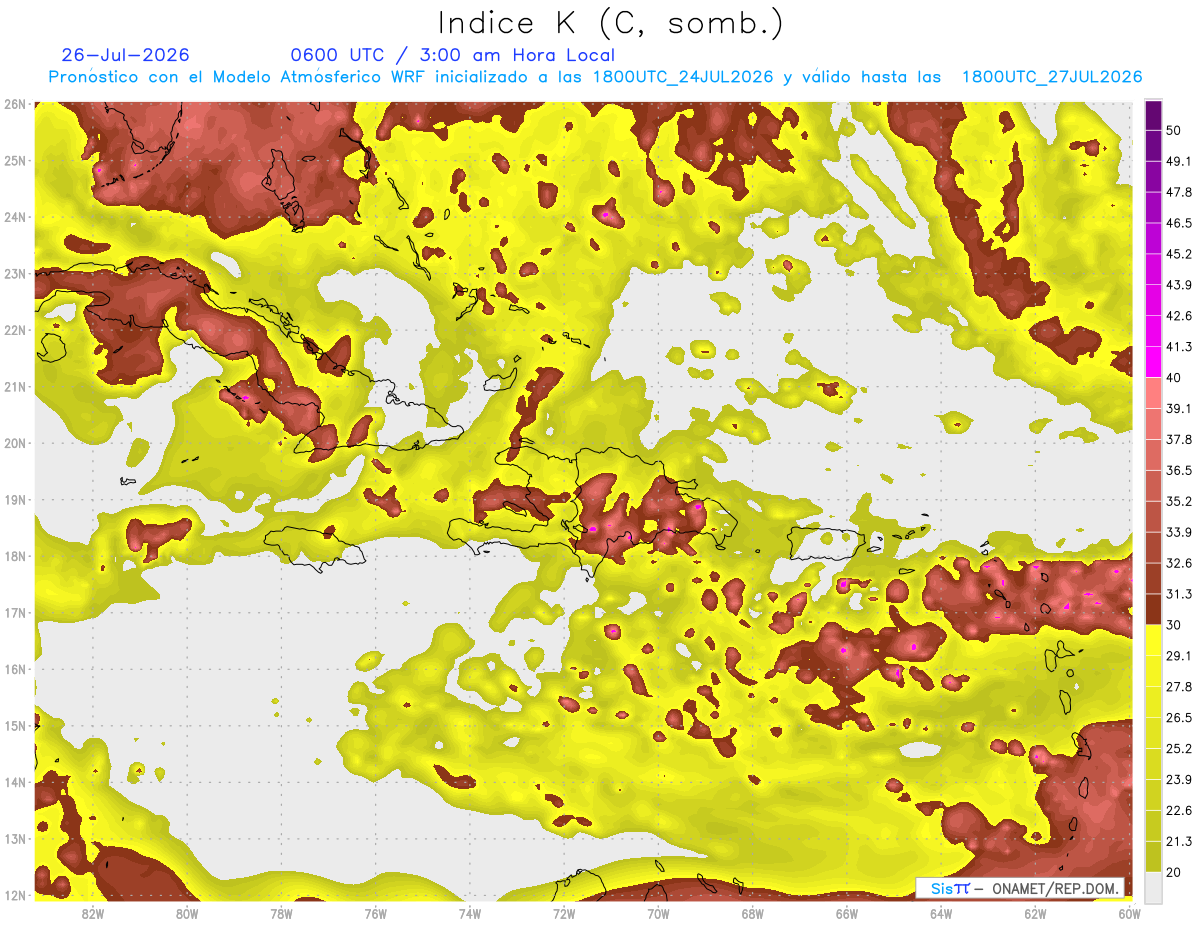Click the colorbar label "31.3"
Image resolution: width=1200 pixels, height=927 pixels.
click(1179, 594)
